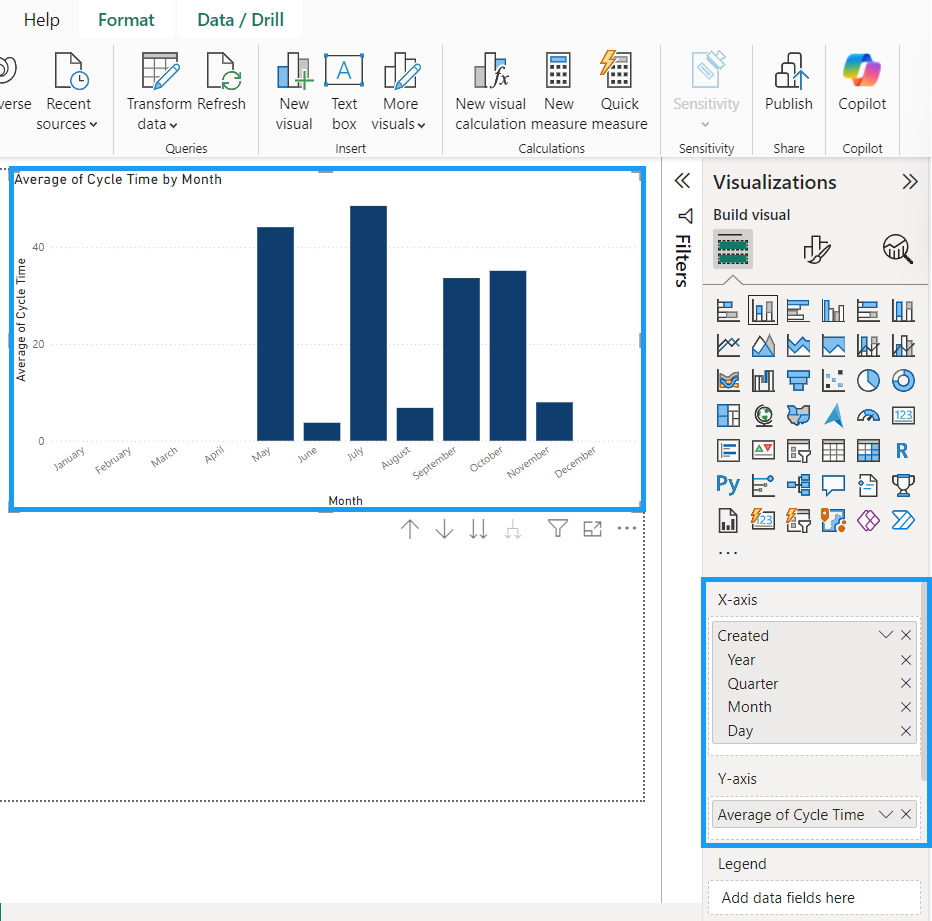
Task: Click the focus mode icon below chart
Action: tap(593, 529)
